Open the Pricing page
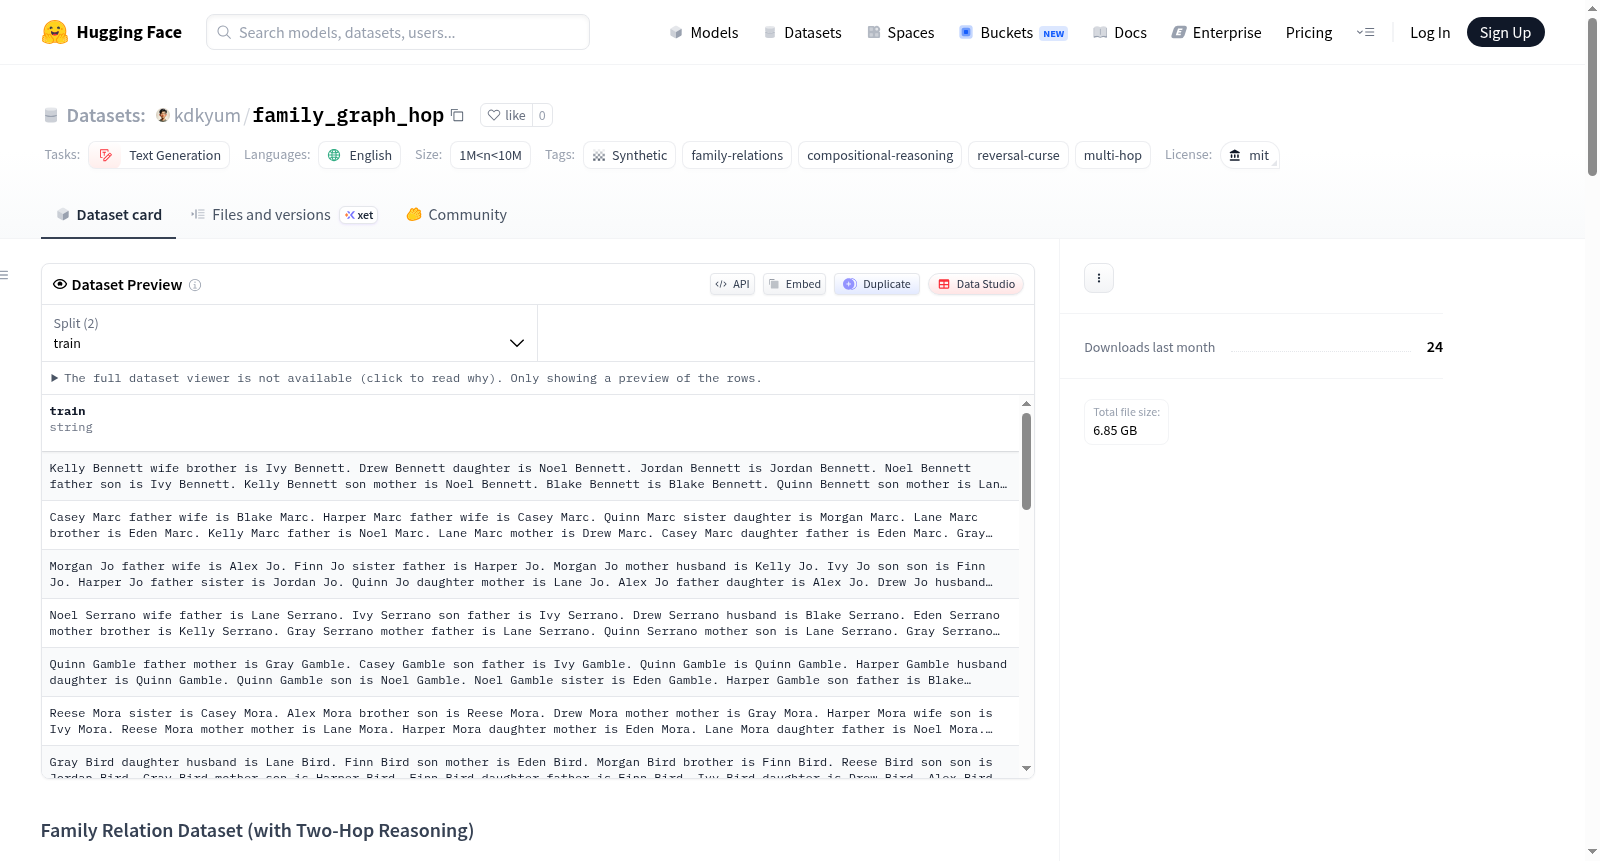1600x861 pixels. (x=1309, y=32)
